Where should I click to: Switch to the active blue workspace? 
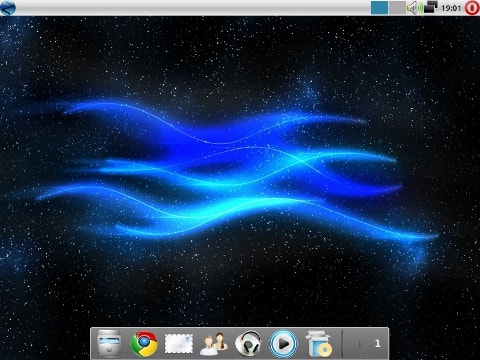[379, 7]
